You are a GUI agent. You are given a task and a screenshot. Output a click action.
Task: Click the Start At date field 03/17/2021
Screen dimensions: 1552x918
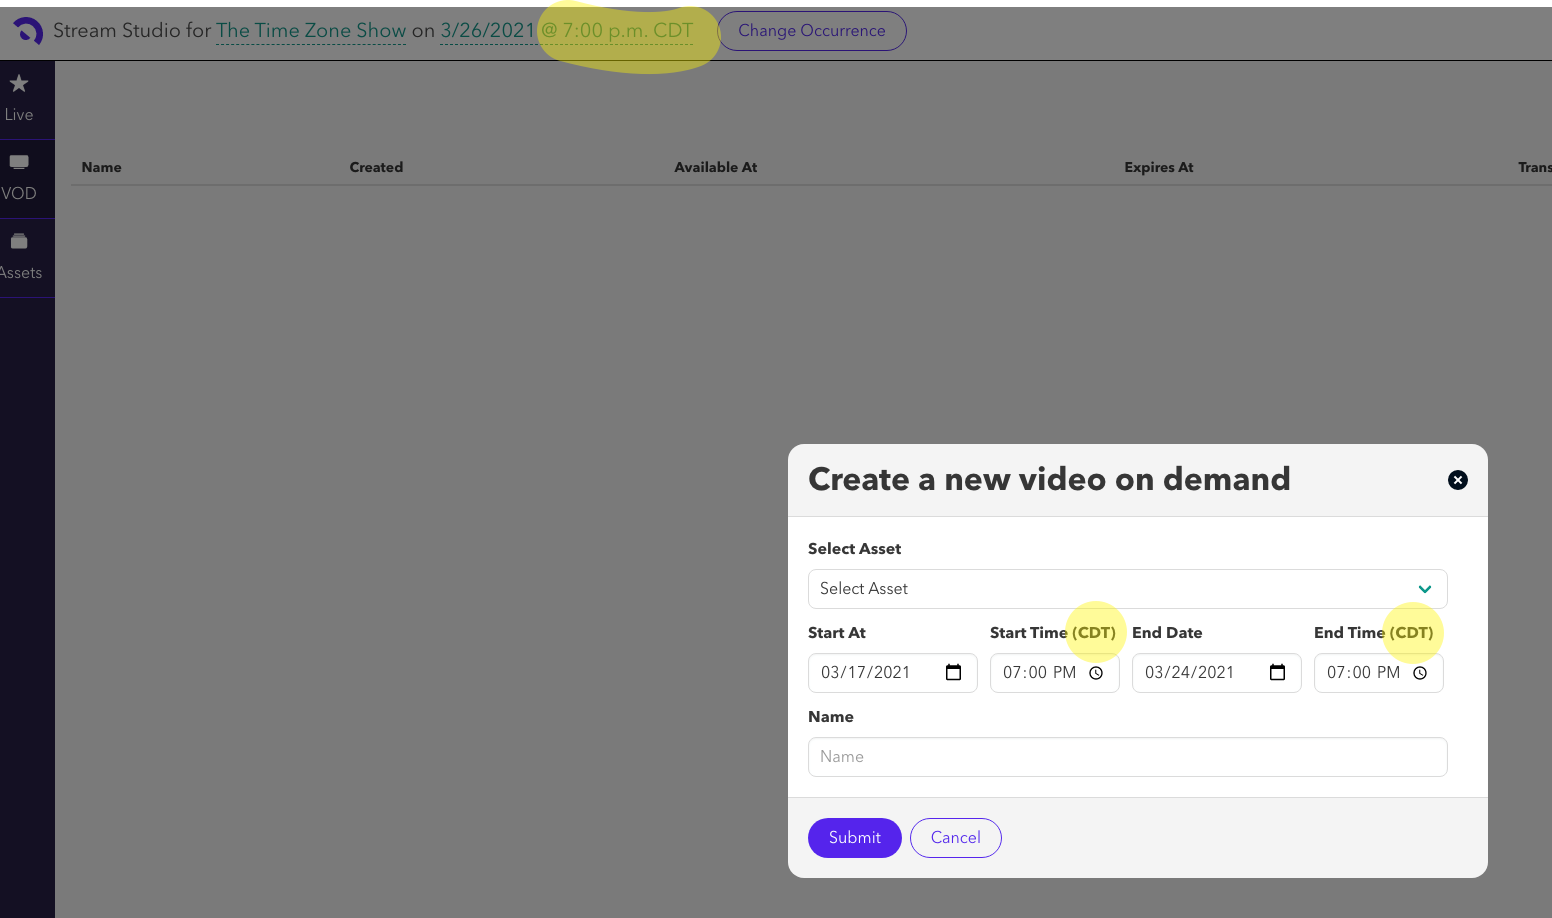[893, 673]
